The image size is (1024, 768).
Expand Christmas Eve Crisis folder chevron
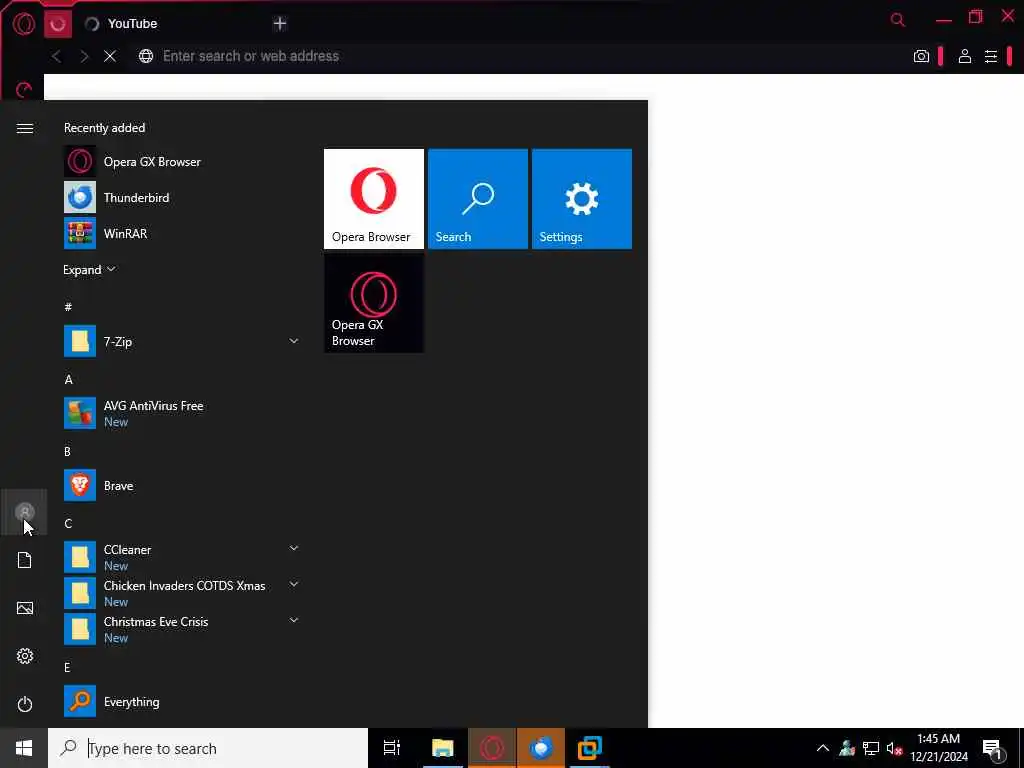coord(294,620)
